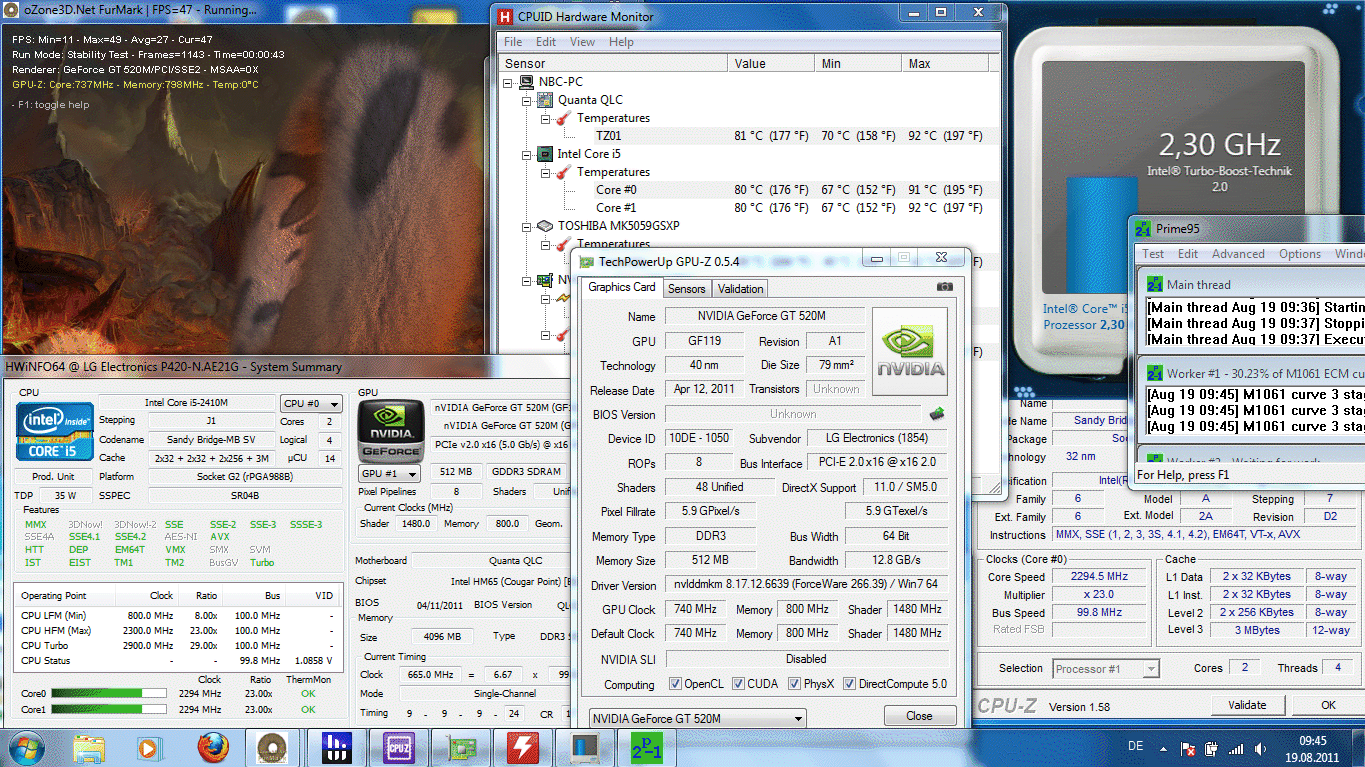Image resolution: width=1365 pixels, height=767 pixels.
Task: Switch to FurMark taskbar button
Action: click(x=270, y=747)
